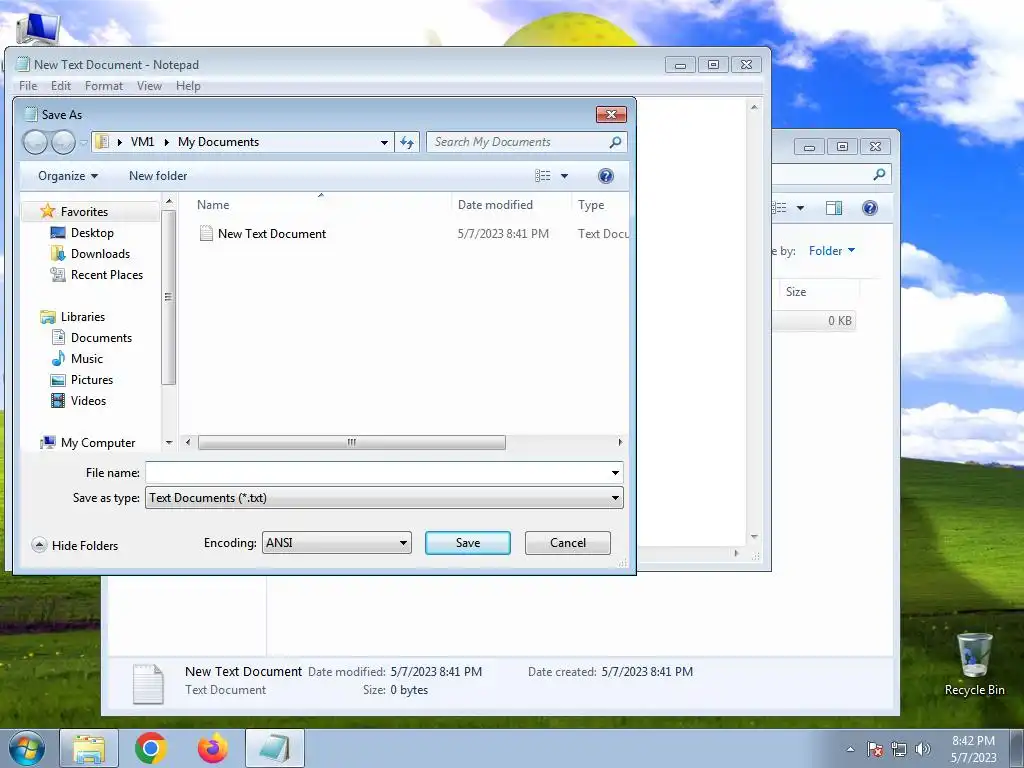Image resolution: width=1024 pixels, height=768 pixels.
Task: Open Notepad Format menu
Action: point(104,86)
